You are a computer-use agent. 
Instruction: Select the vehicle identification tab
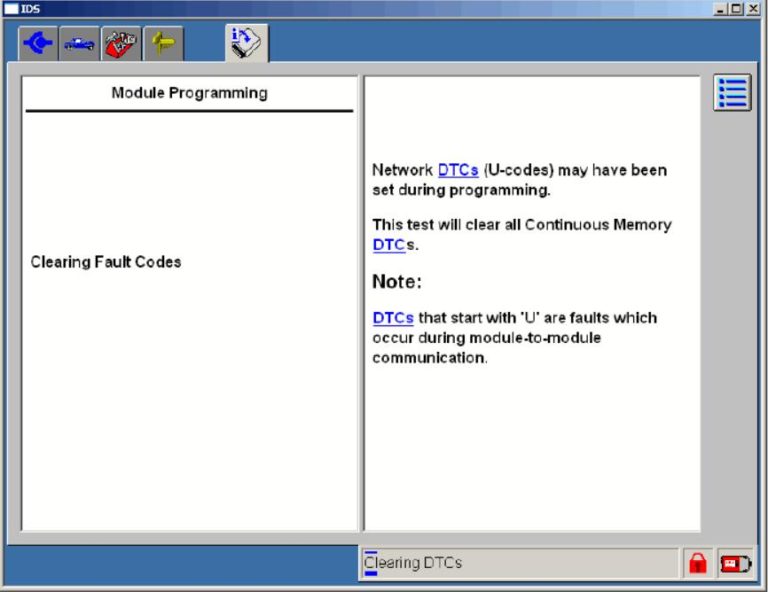click(x=79, y=44)
